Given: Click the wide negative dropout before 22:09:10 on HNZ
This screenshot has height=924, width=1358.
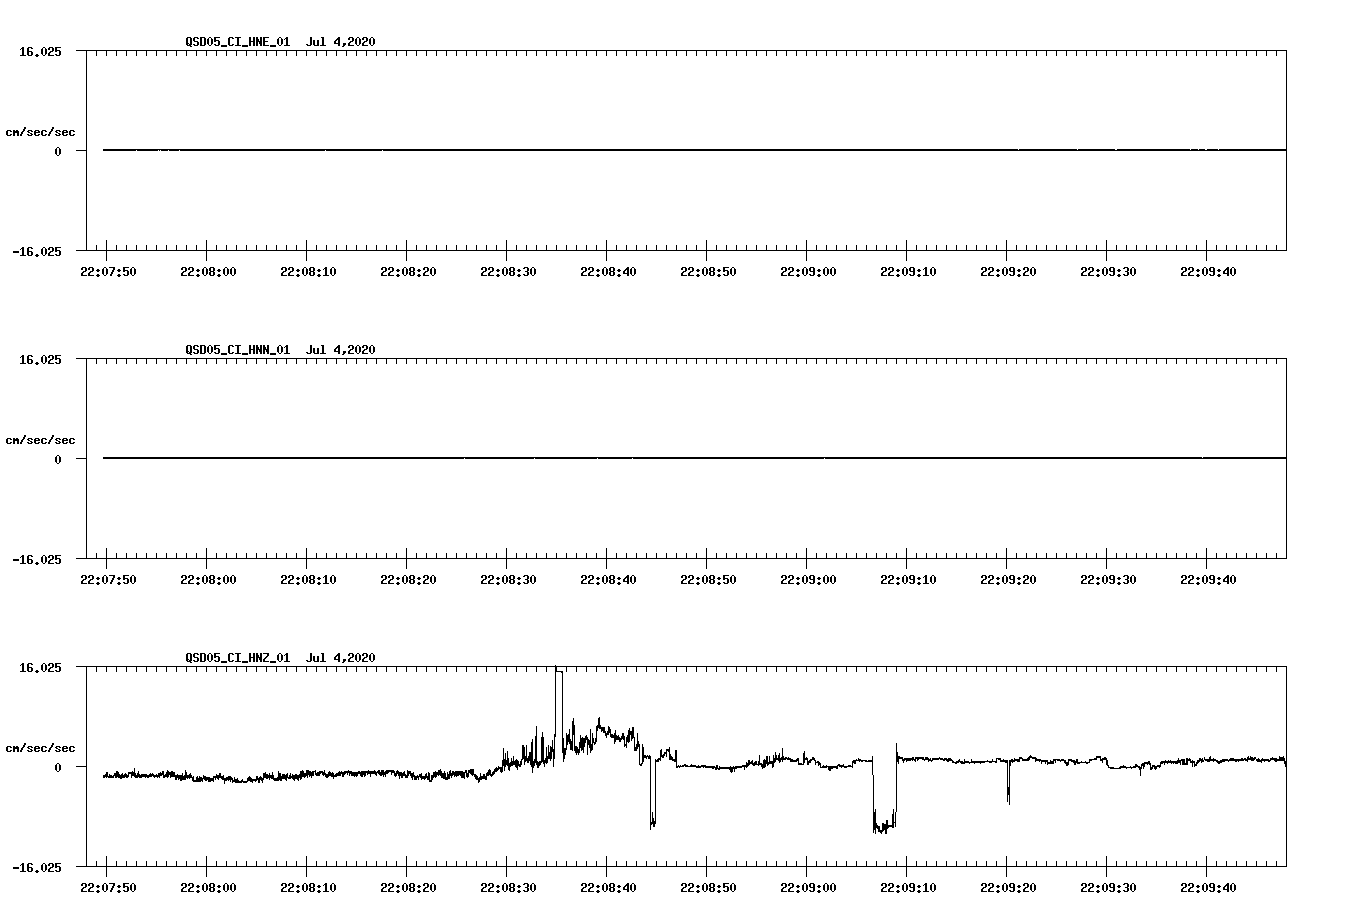Looking at the screenshot, I should 884,794.
